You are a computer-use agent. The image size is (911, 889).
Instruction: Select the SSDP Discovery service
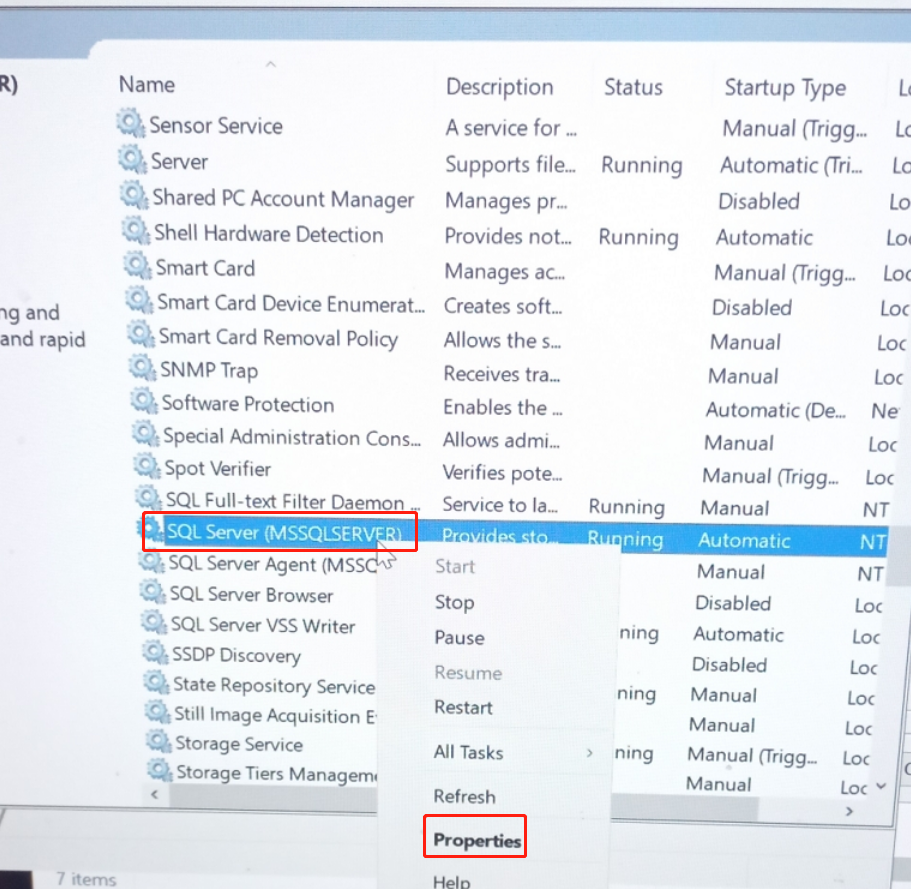tap(236, 655)
